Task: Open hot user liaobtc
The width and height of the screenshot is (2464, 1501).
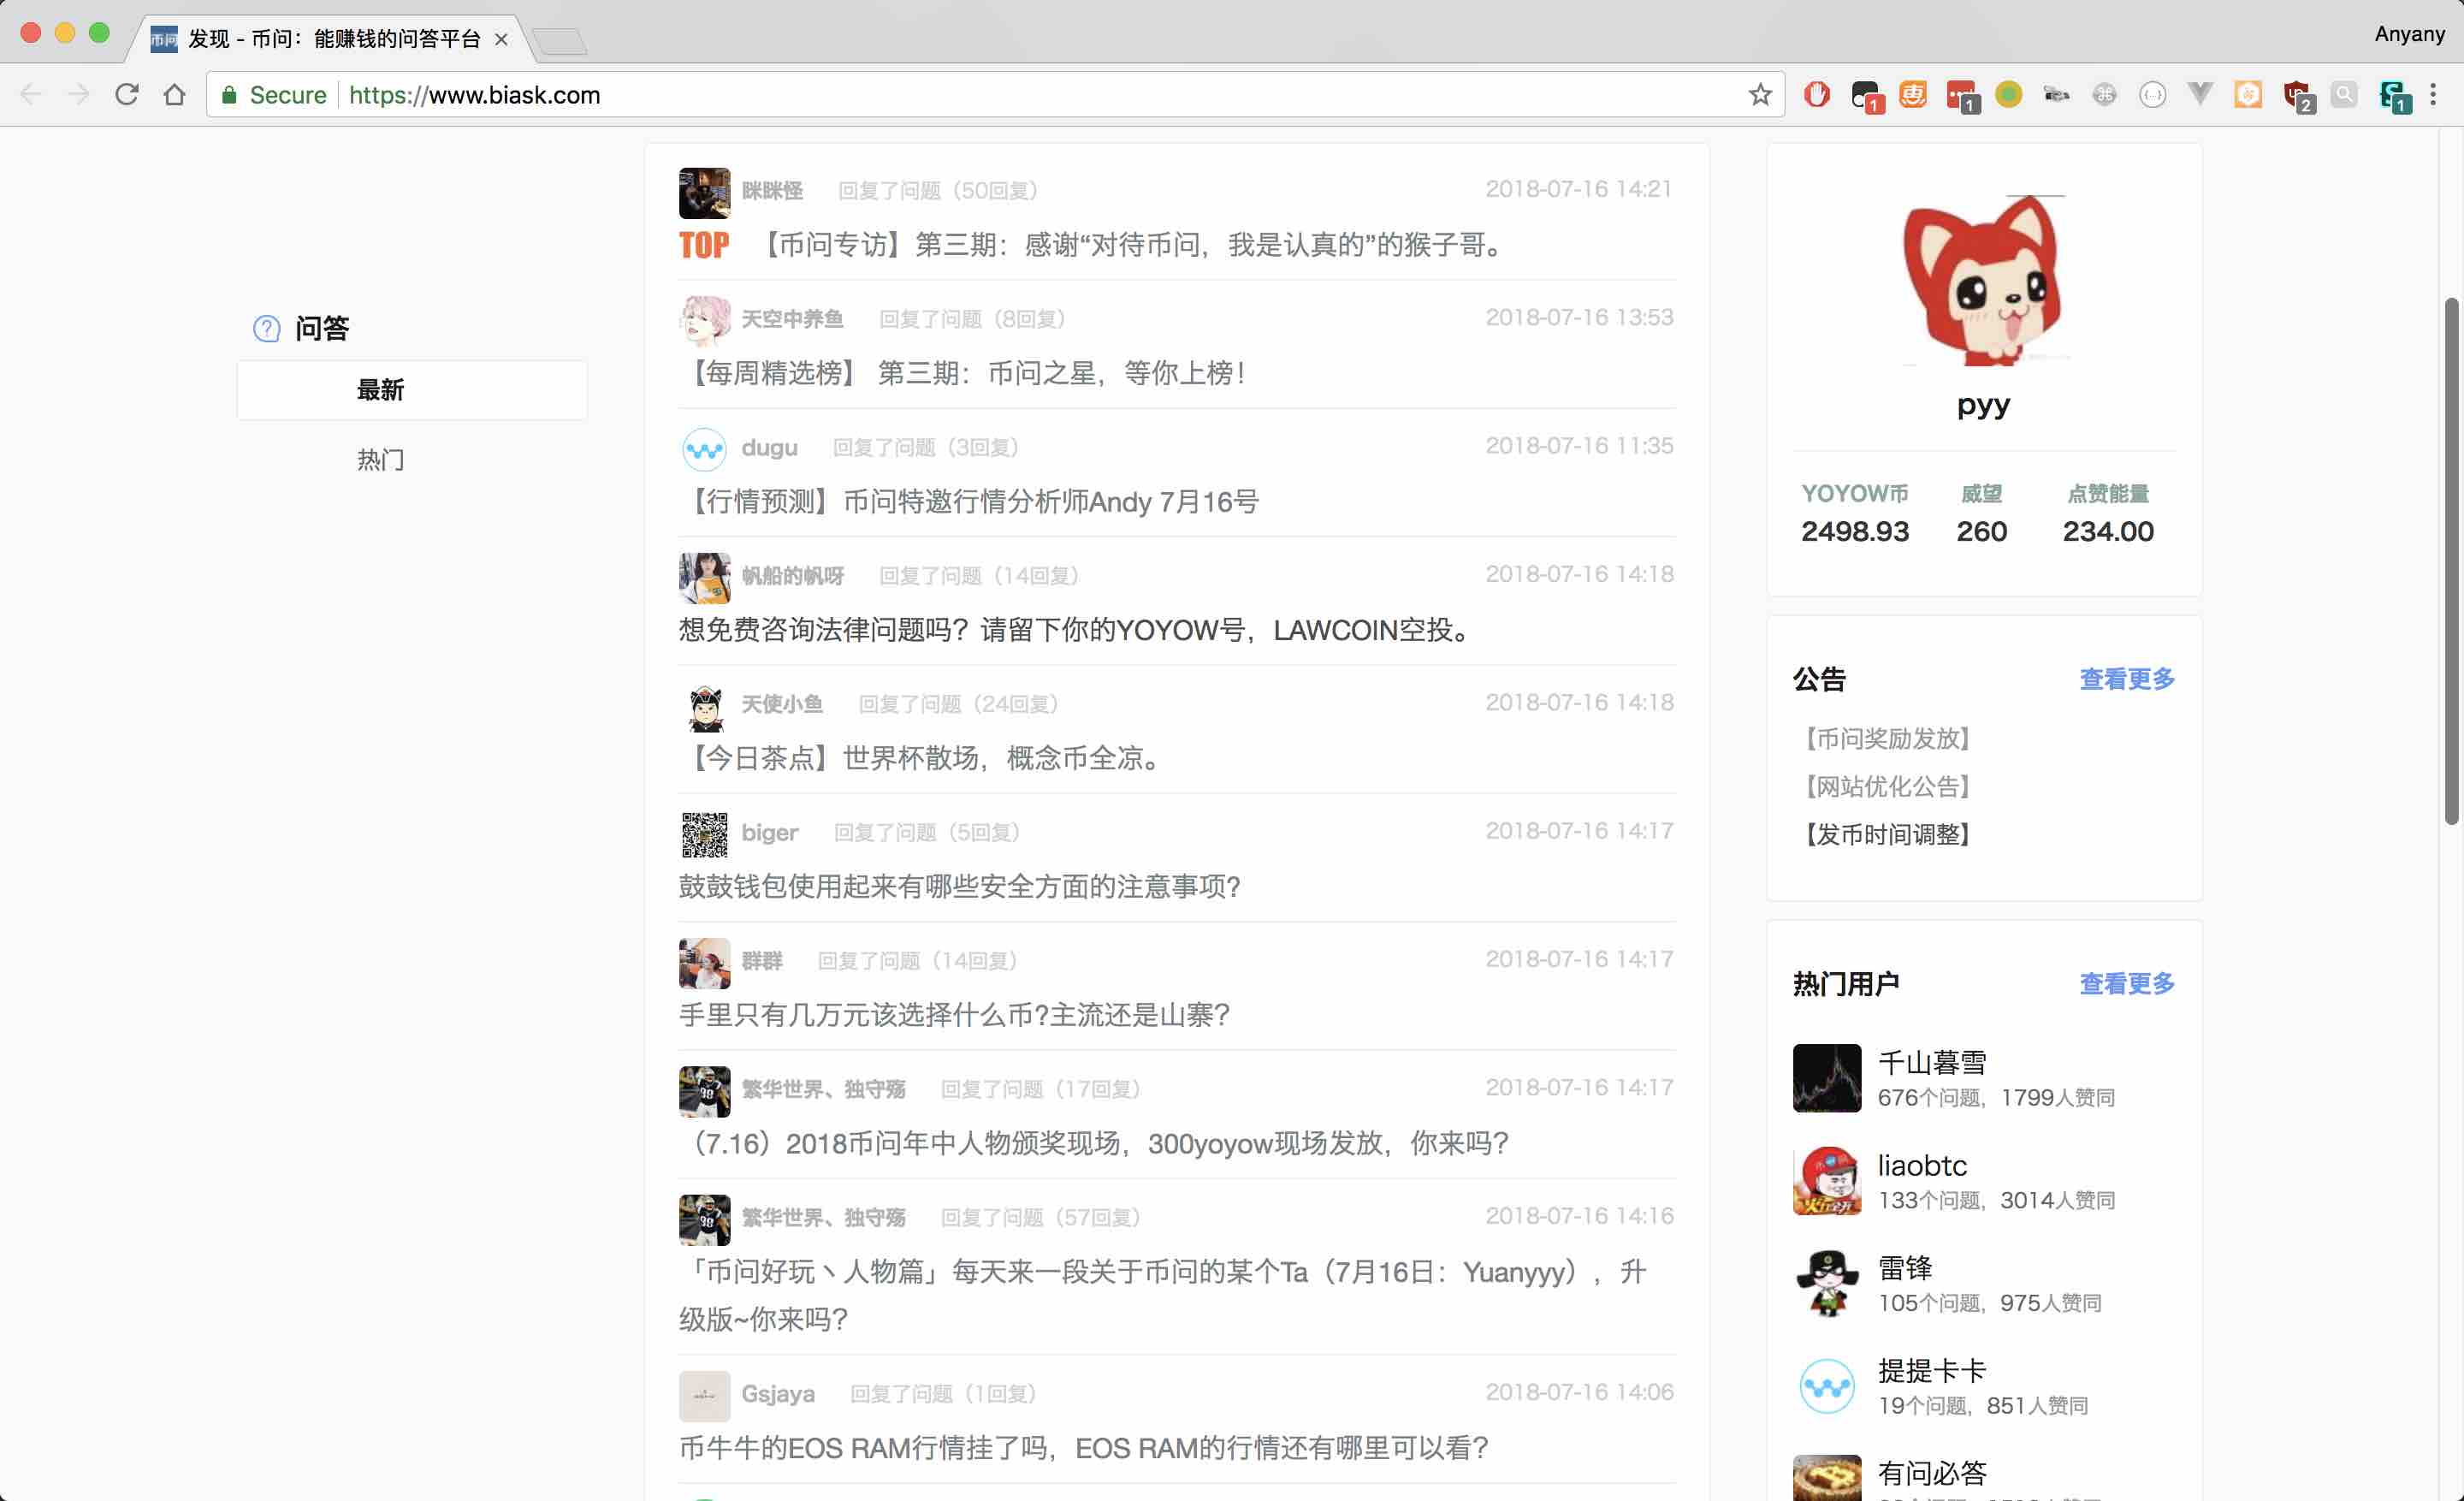Action: coord(1922,1165)
